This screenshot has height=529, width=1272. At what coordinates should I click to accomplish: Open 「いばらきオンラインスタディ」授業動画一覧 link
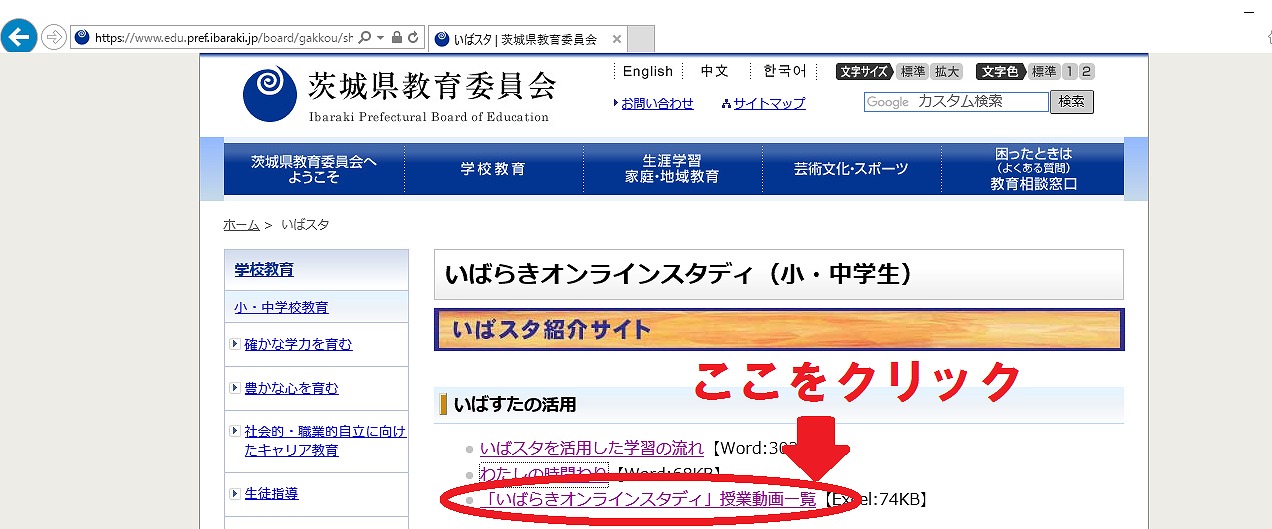648,499
